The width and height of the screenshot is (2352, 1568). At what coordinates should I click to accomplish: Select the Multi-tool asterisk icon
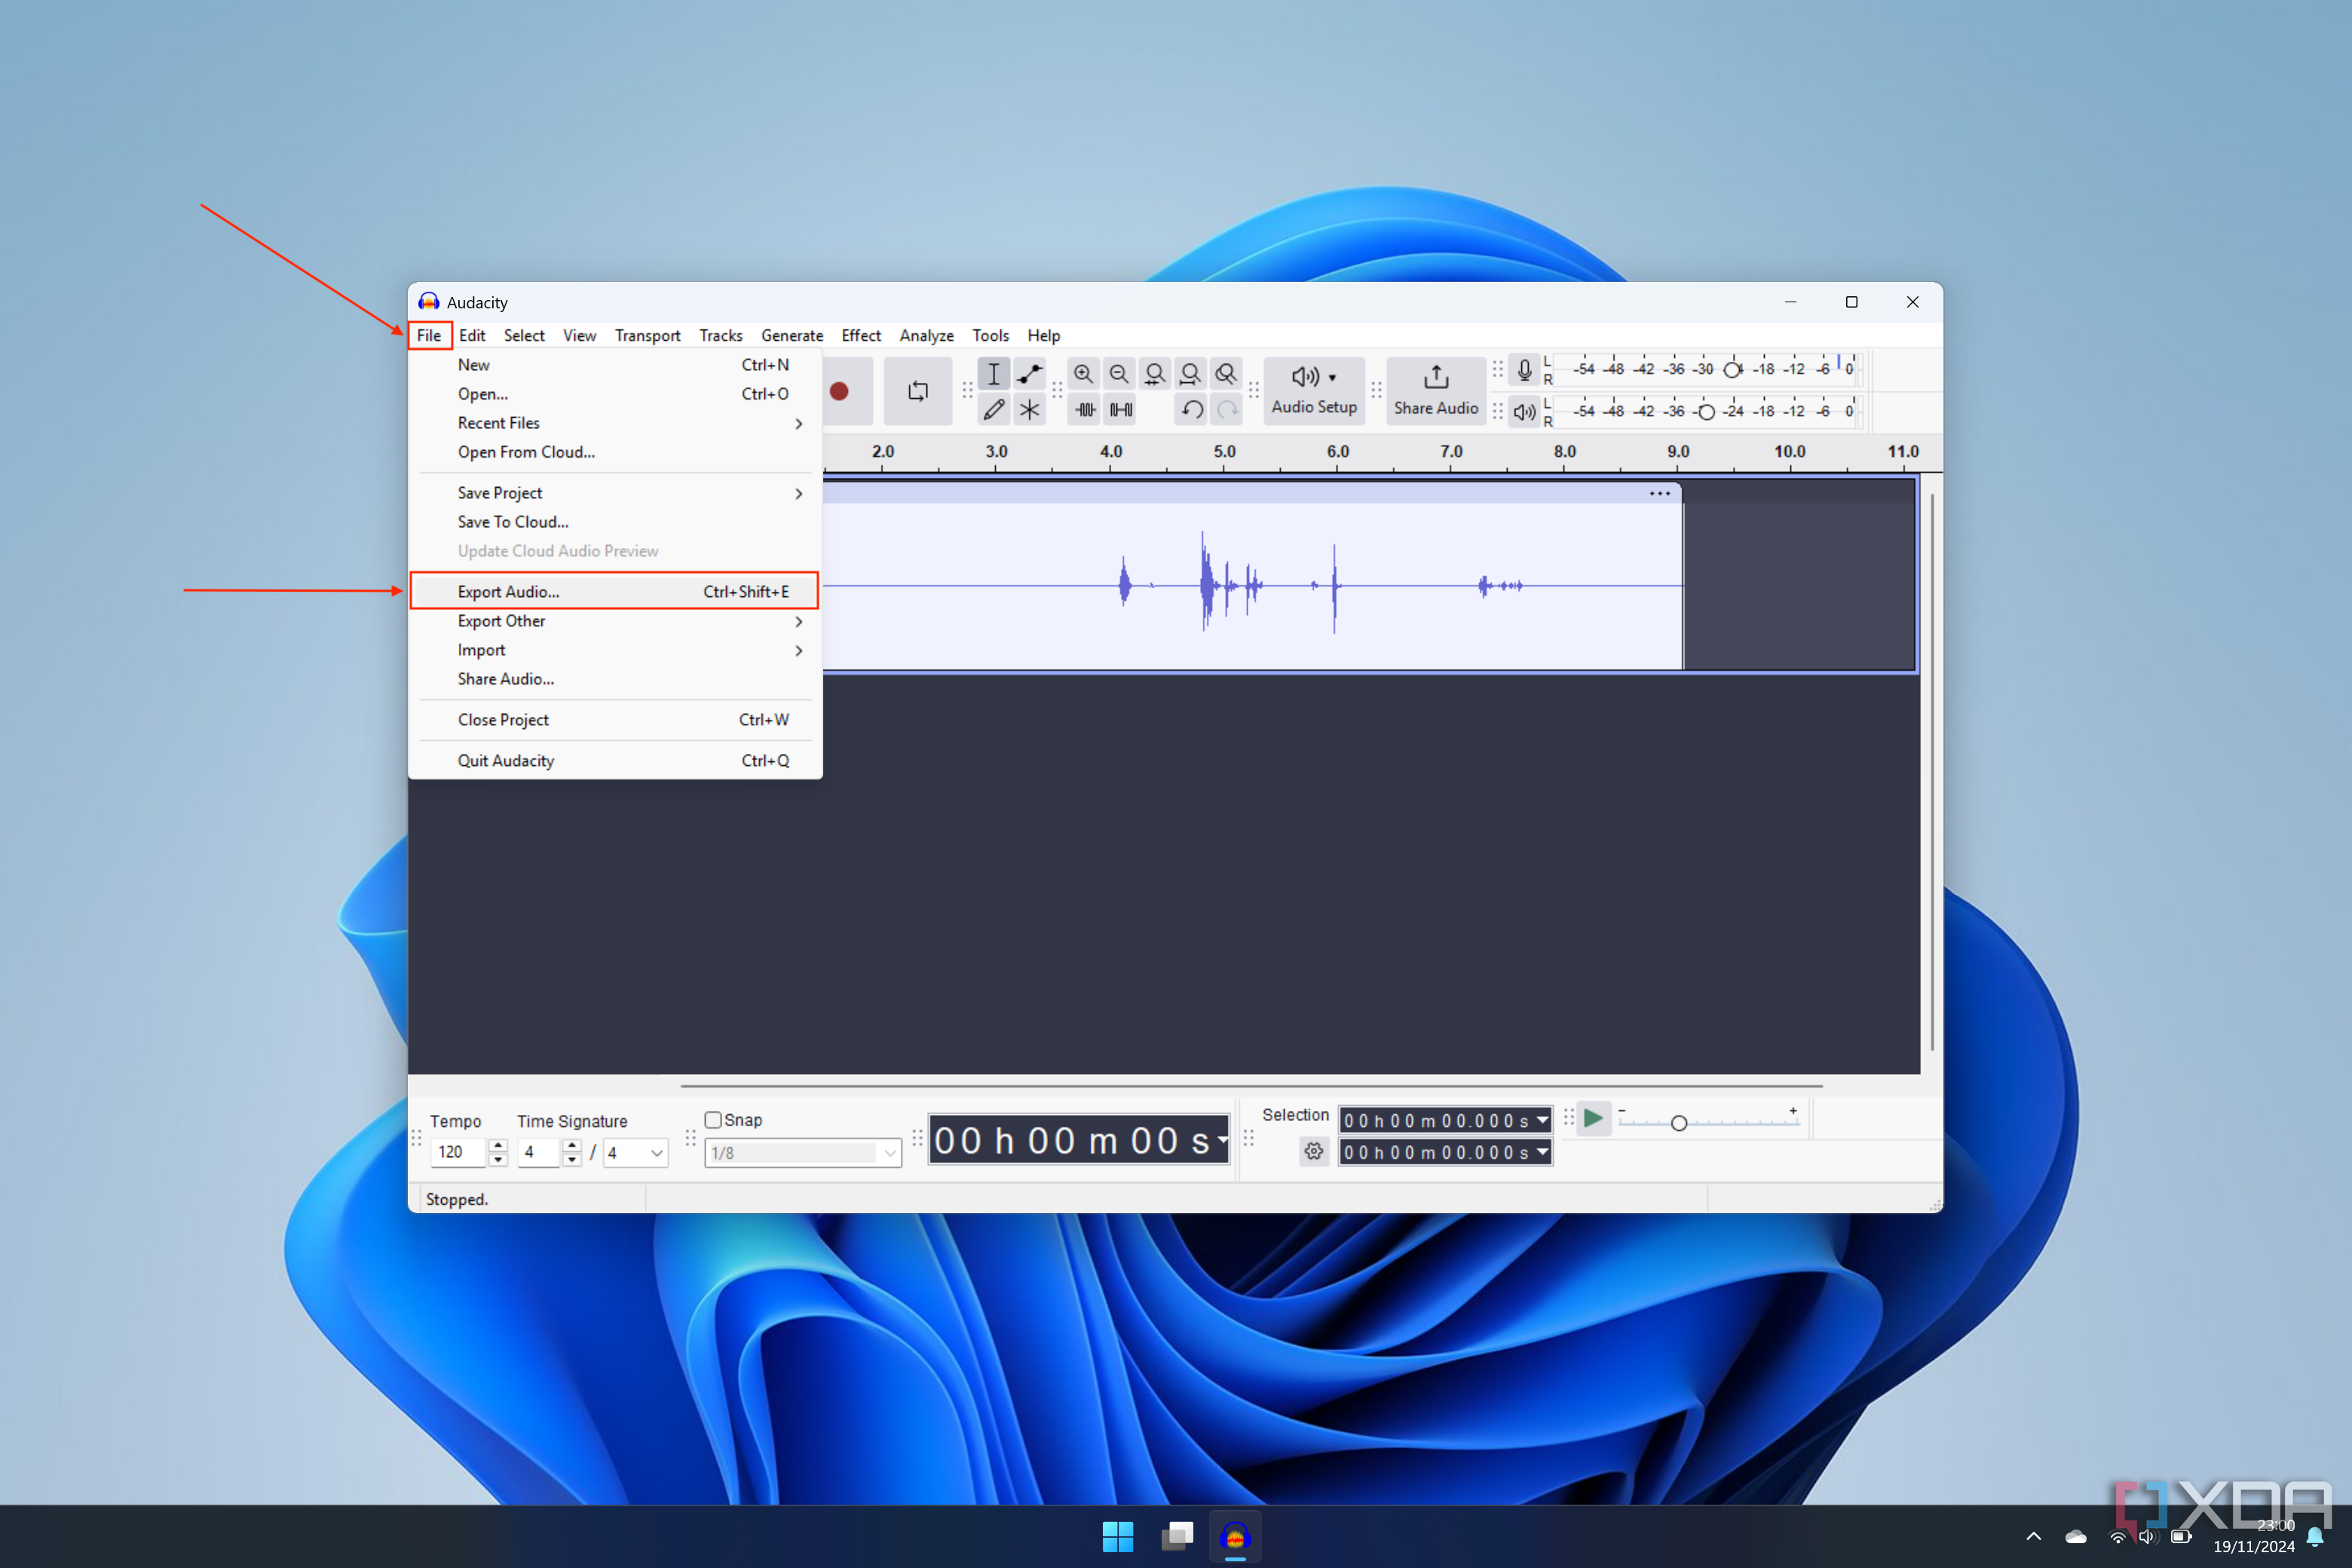click(1029, 409)
